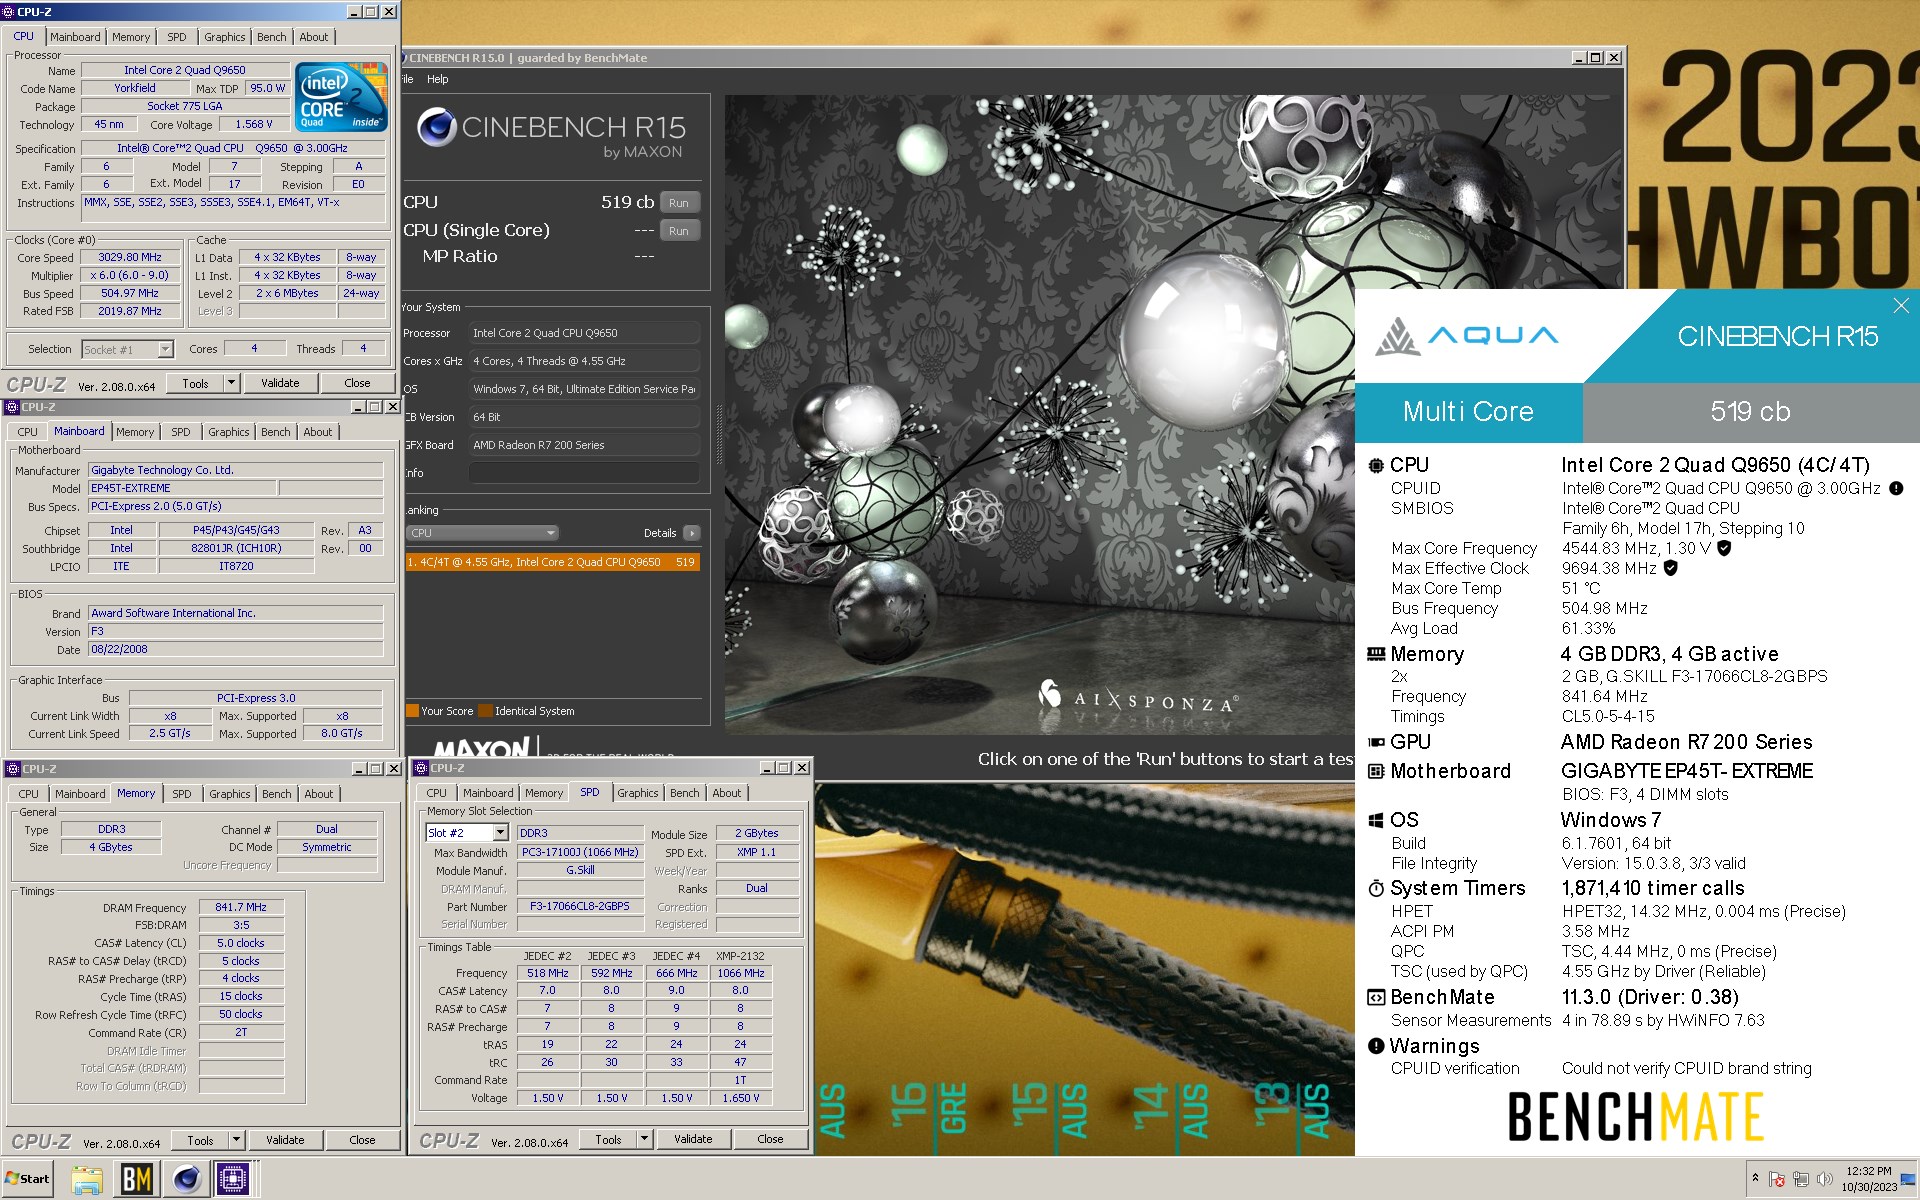The width and height of the screenshot is (1920, 1200).
Task: Click the Intel Core 2 Quad badge in CPU-Z
Action: [343, 97]
